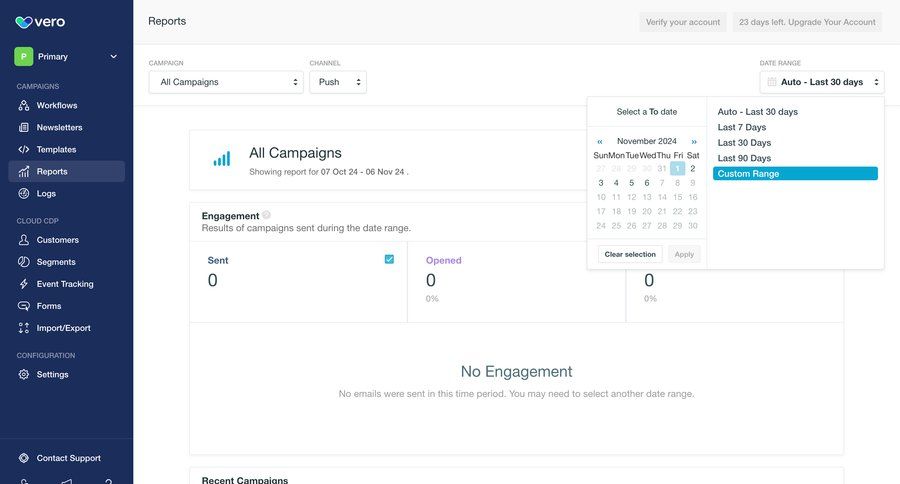This screenshot has height=484, width=900.
Task: Go to Templates via its code icon
Action: pos(24,149)
